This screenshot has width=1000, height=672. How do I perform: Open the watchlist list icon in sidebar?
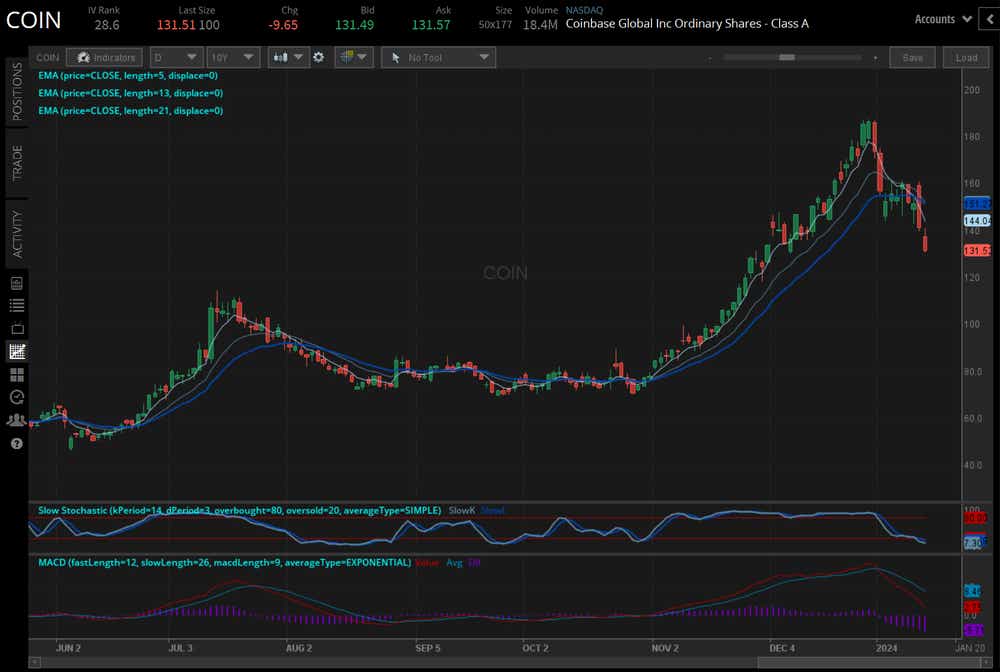pyautogui.click(x=16, y=305)
